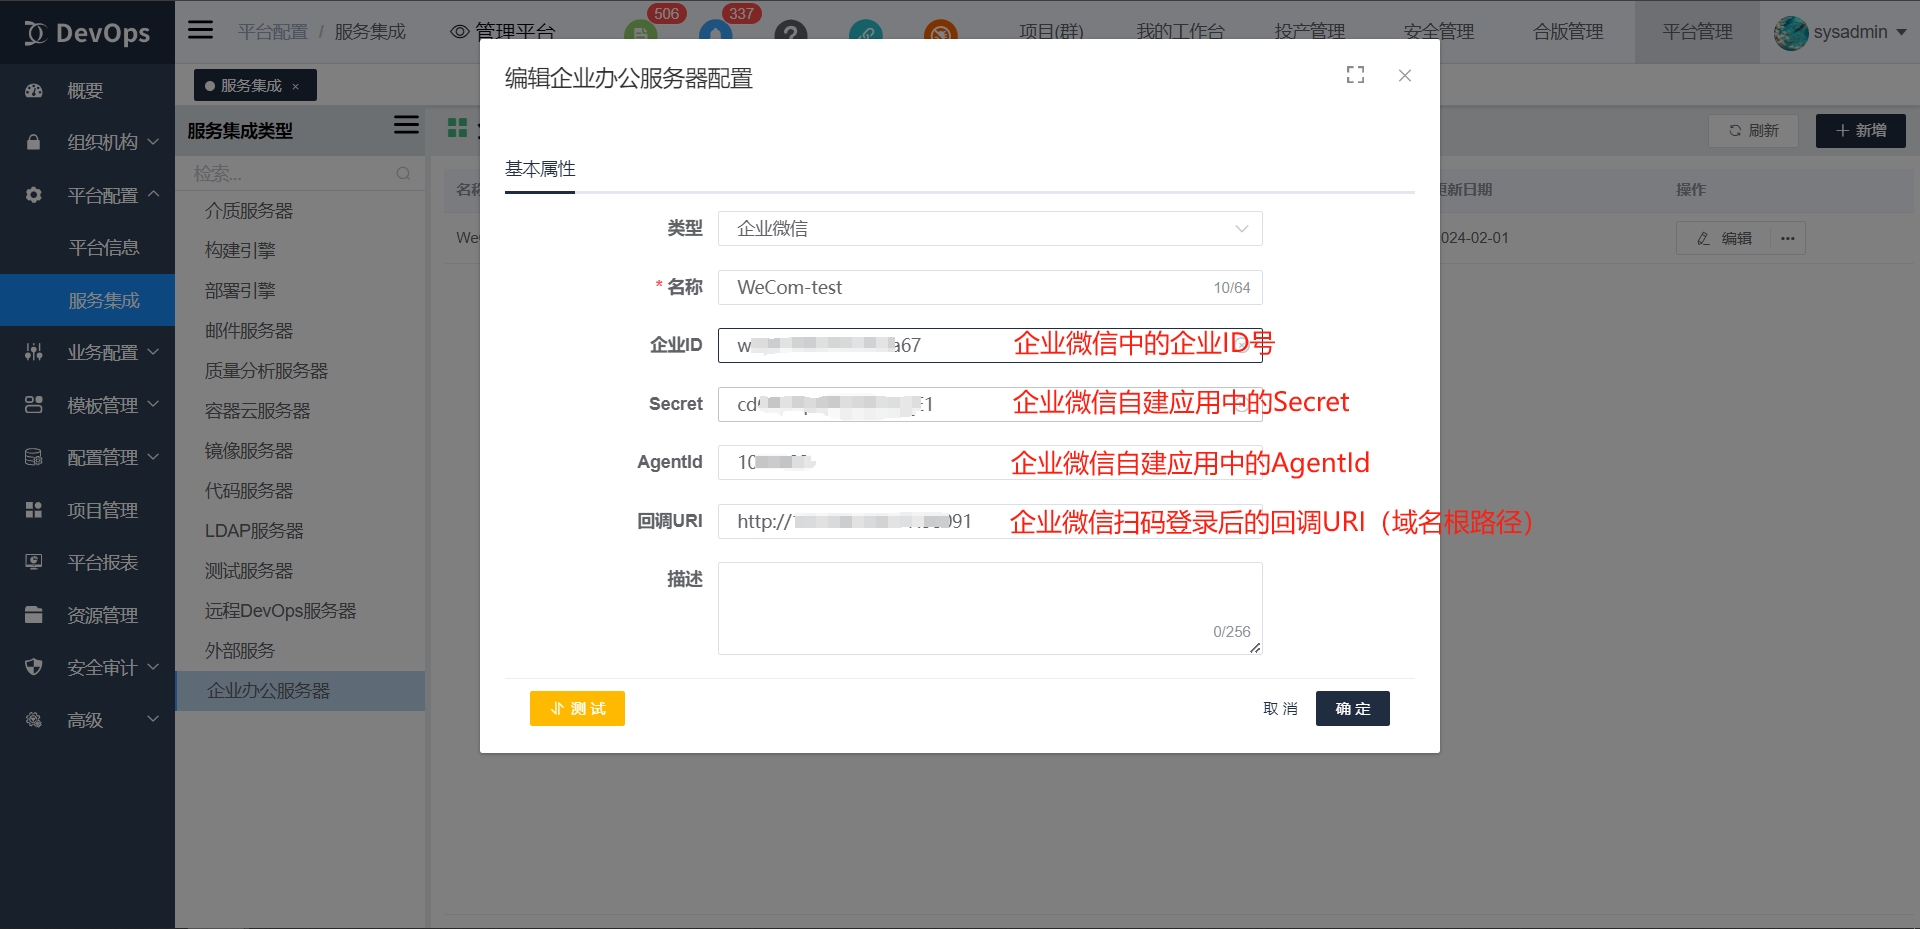Viewport: 1920px width, 929px height.
Task: Click the 确定 confirm button
Action: tap(1352, 709)
